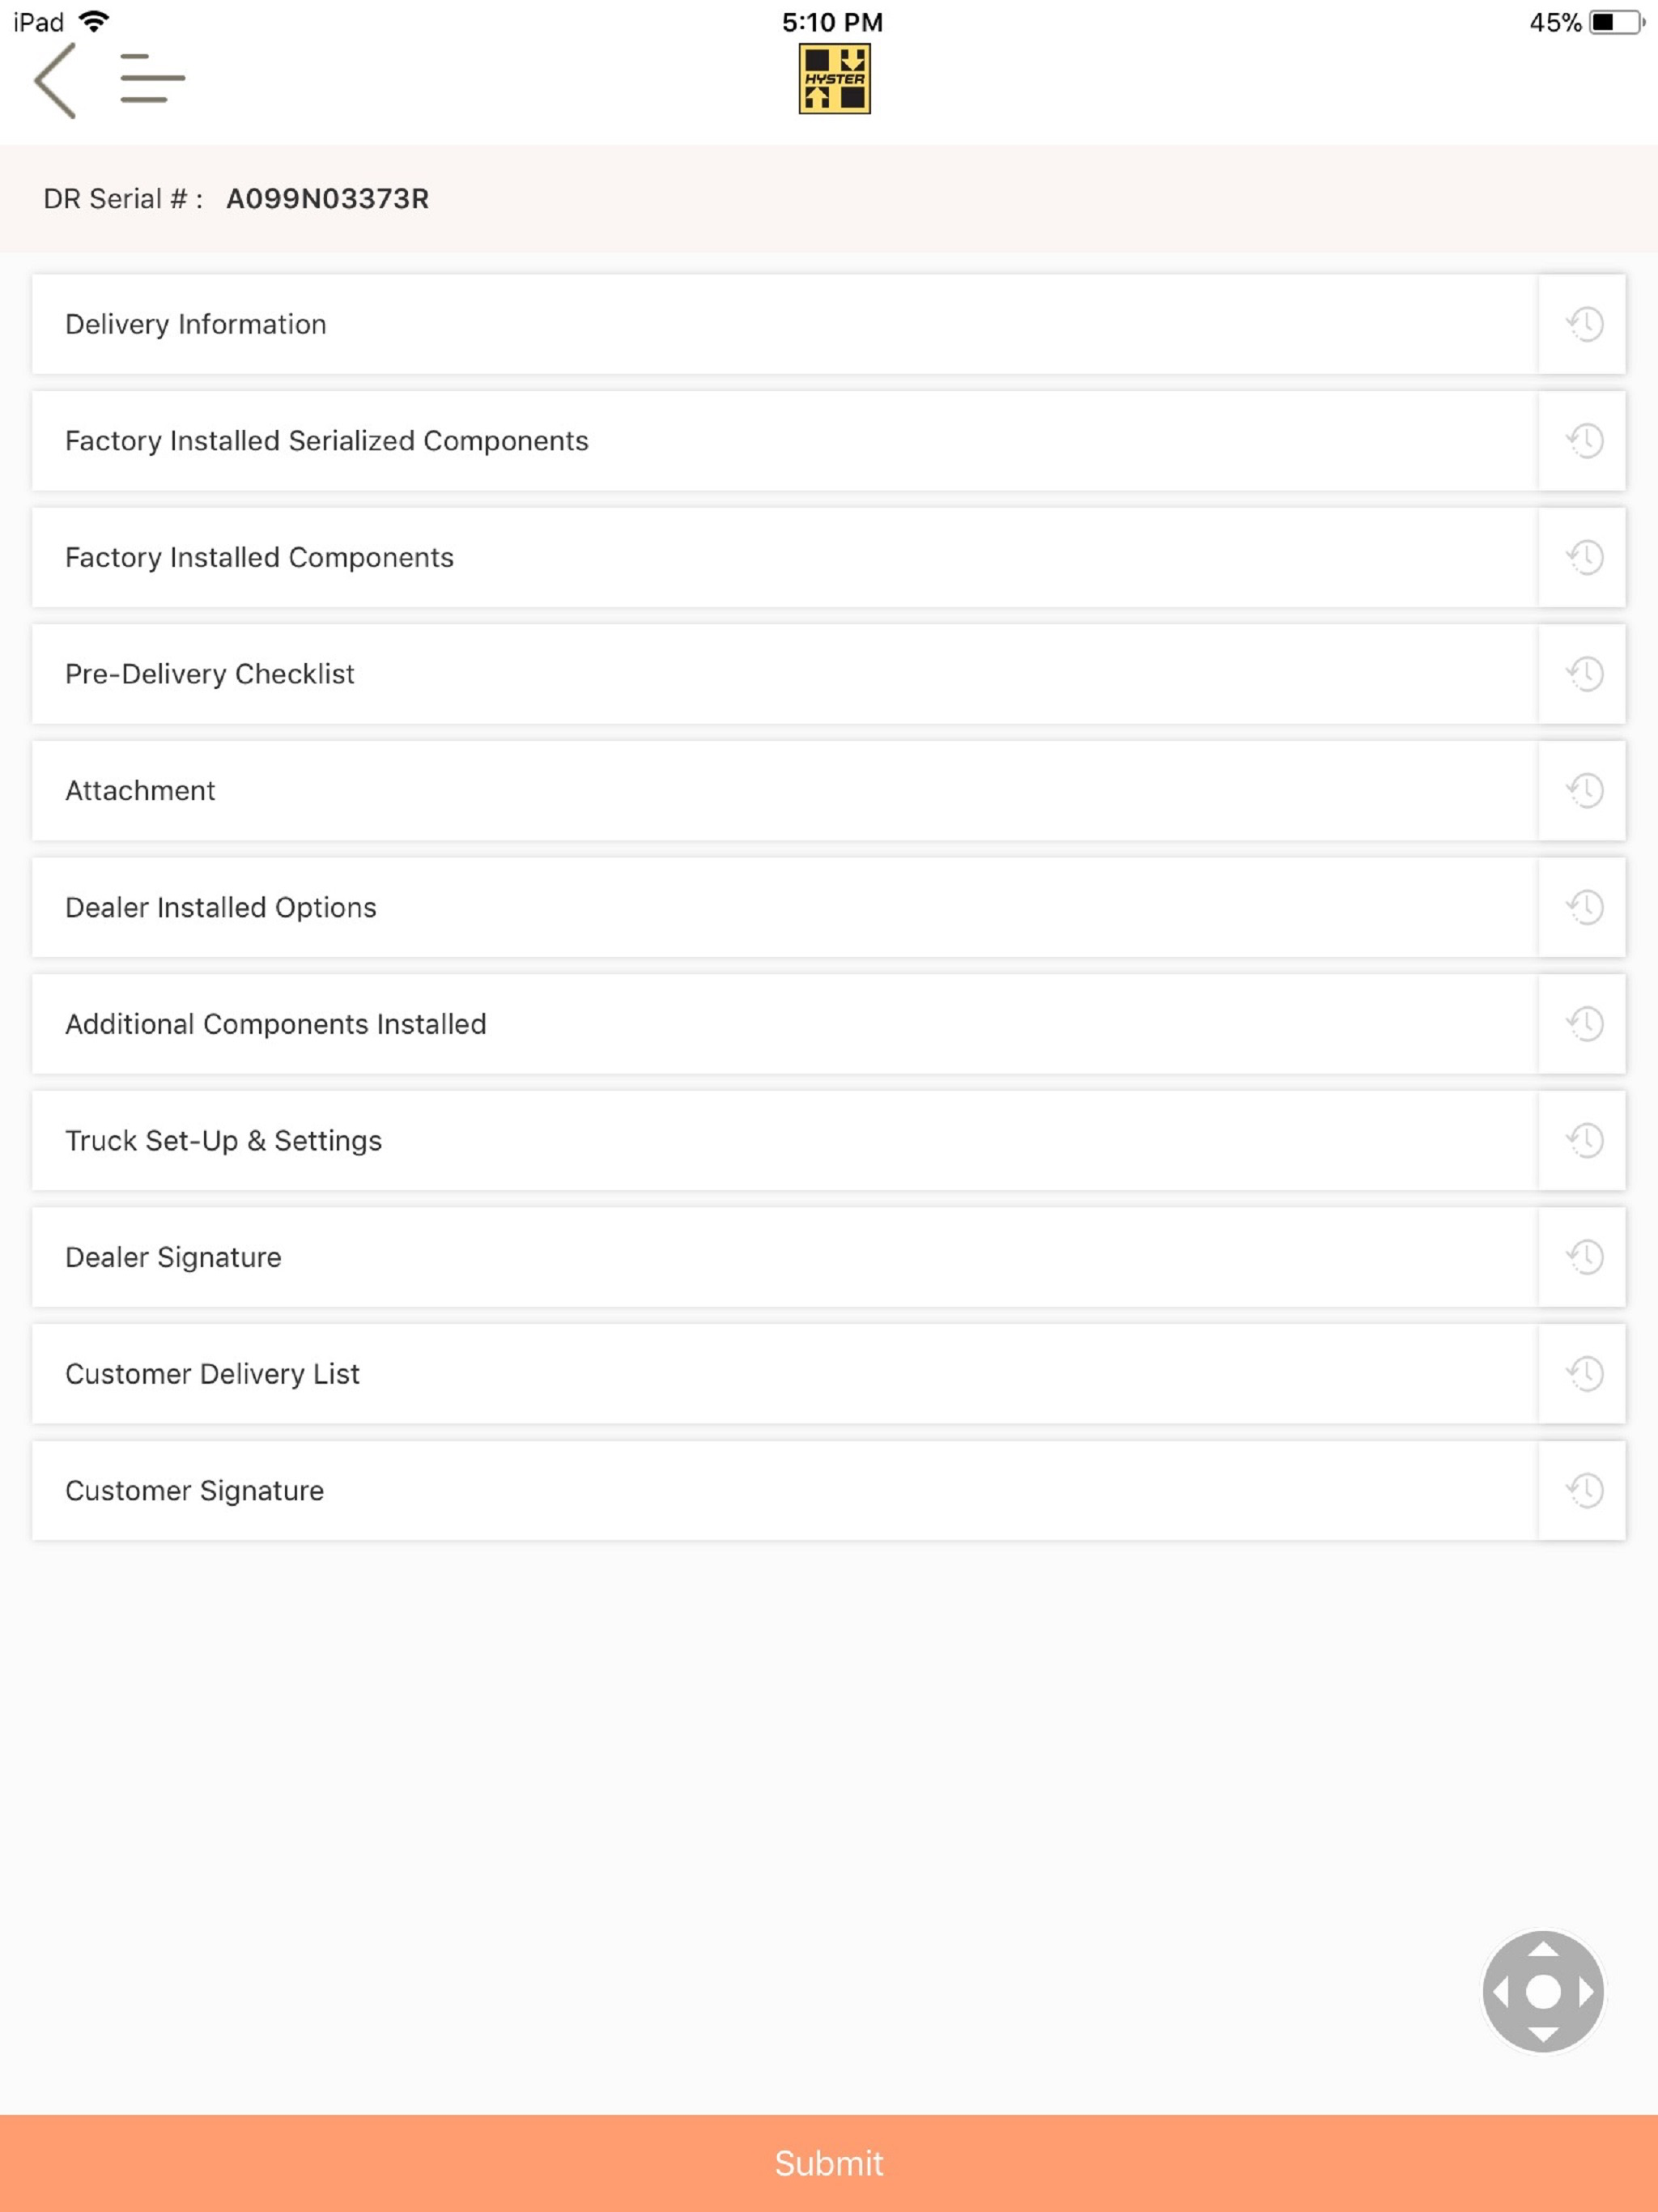This screenshot has width=1658, height=2212.
Task: Open history icon for Truck Set-Up & Settings
Action: click(x=1583, y=1141)
